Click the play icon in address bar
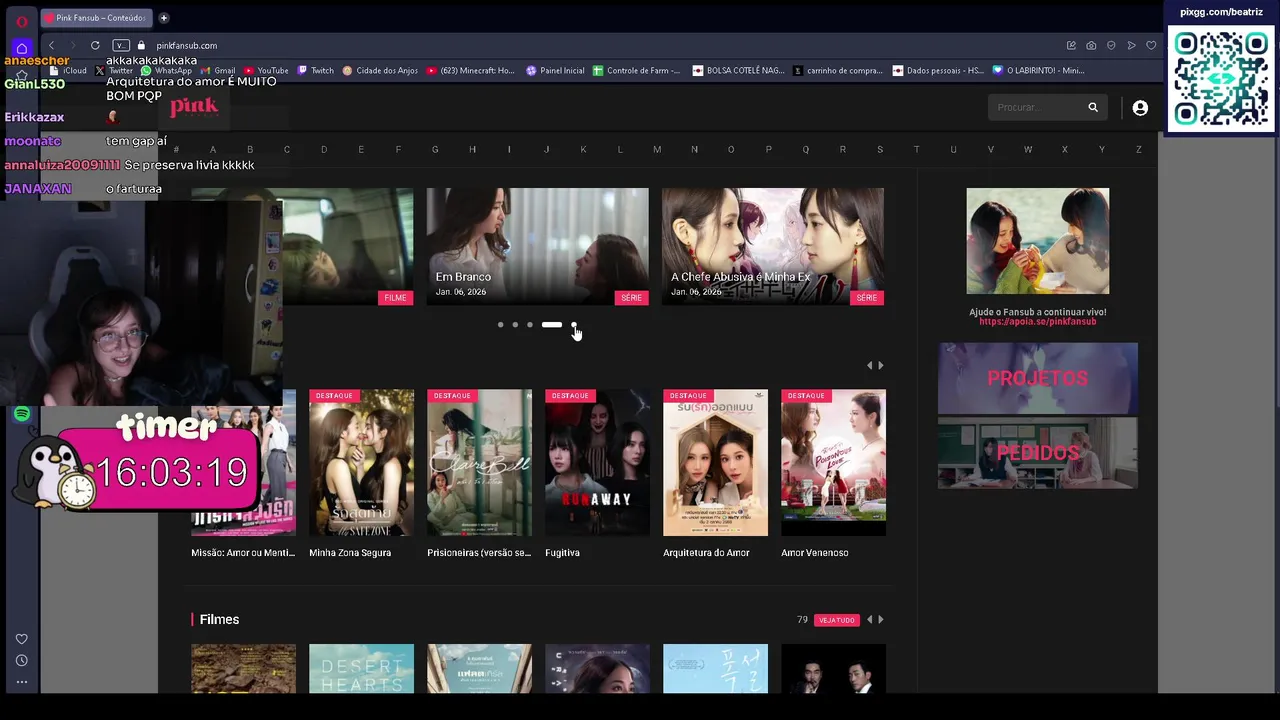This screenshot has height=720, width=1280. [1131, 45]
